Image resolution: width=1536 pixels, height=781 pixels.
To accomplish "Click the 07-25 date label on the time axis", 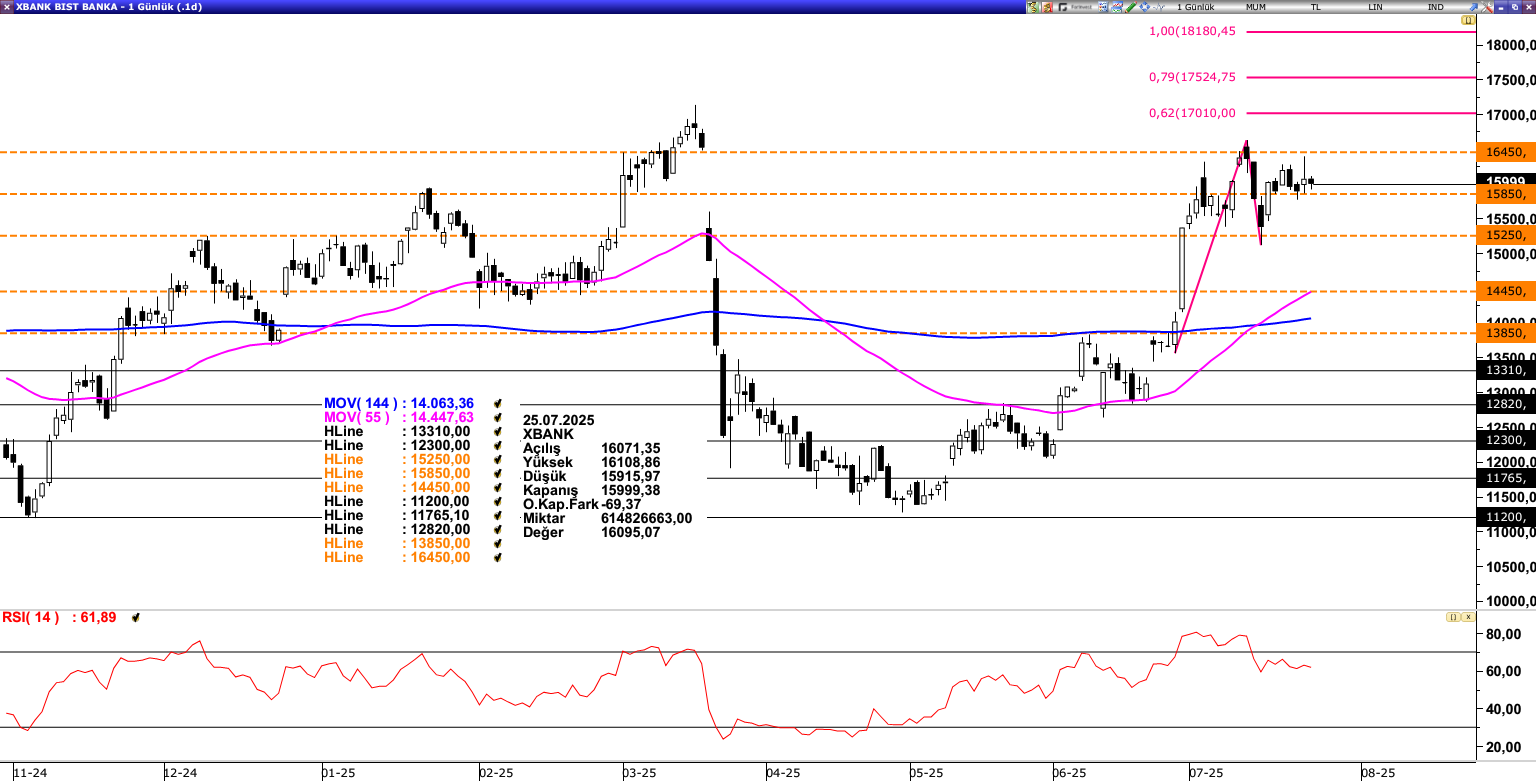I will 1207,773.
